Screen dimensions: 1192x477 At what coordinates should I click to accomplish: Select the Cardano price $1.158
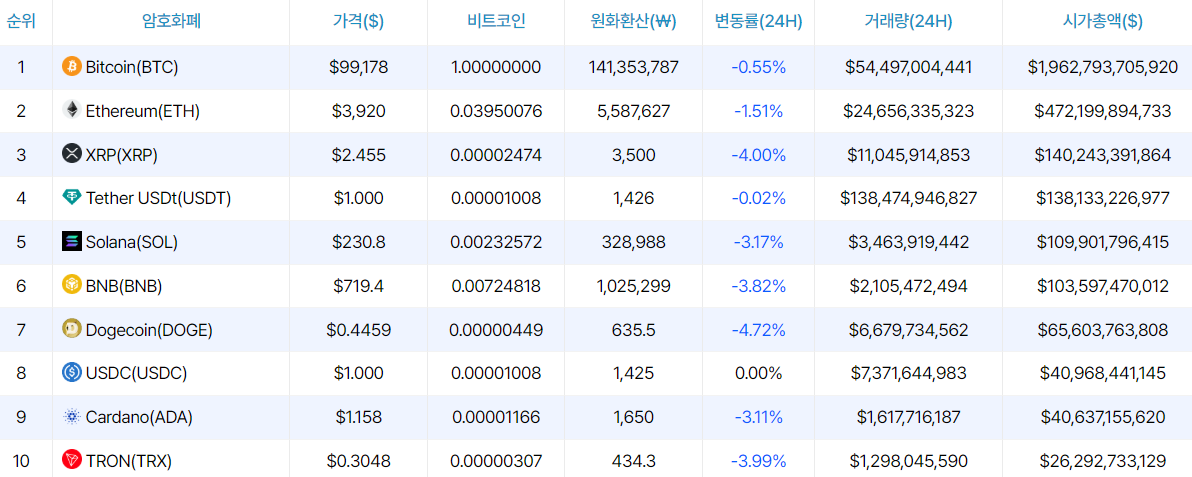pos(359,418)
